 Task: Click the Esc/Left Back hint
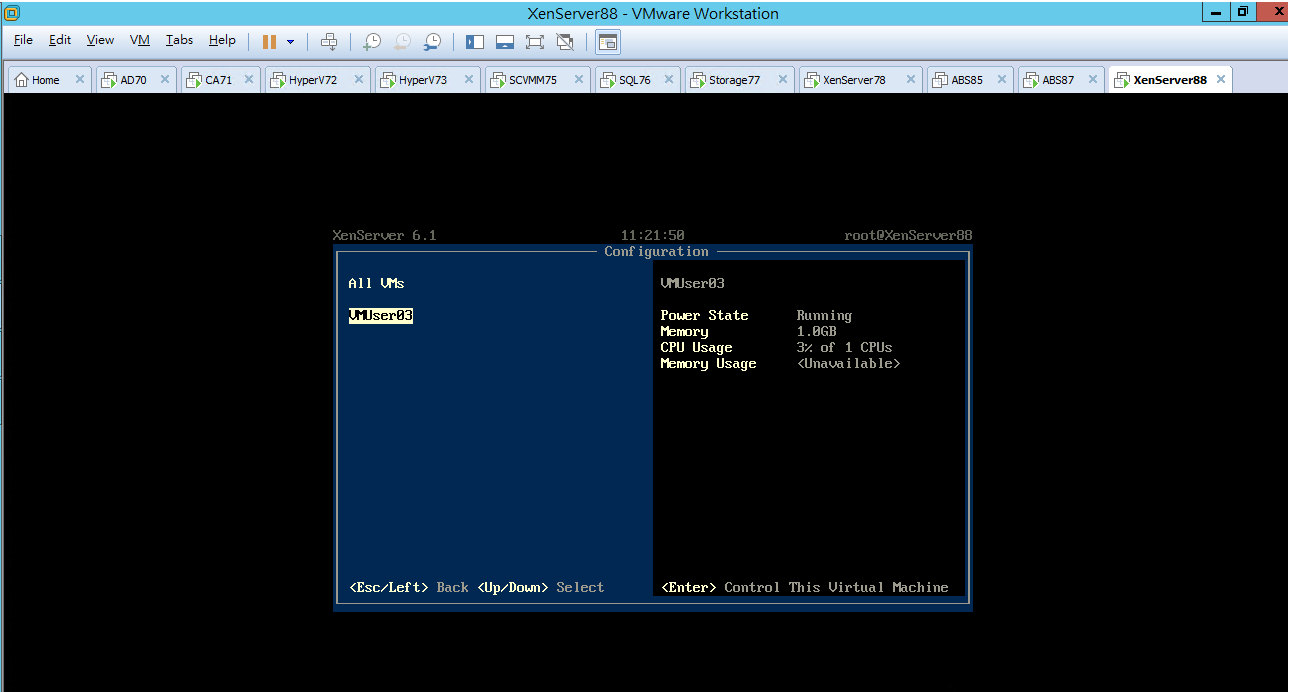[x=409, y=588]
